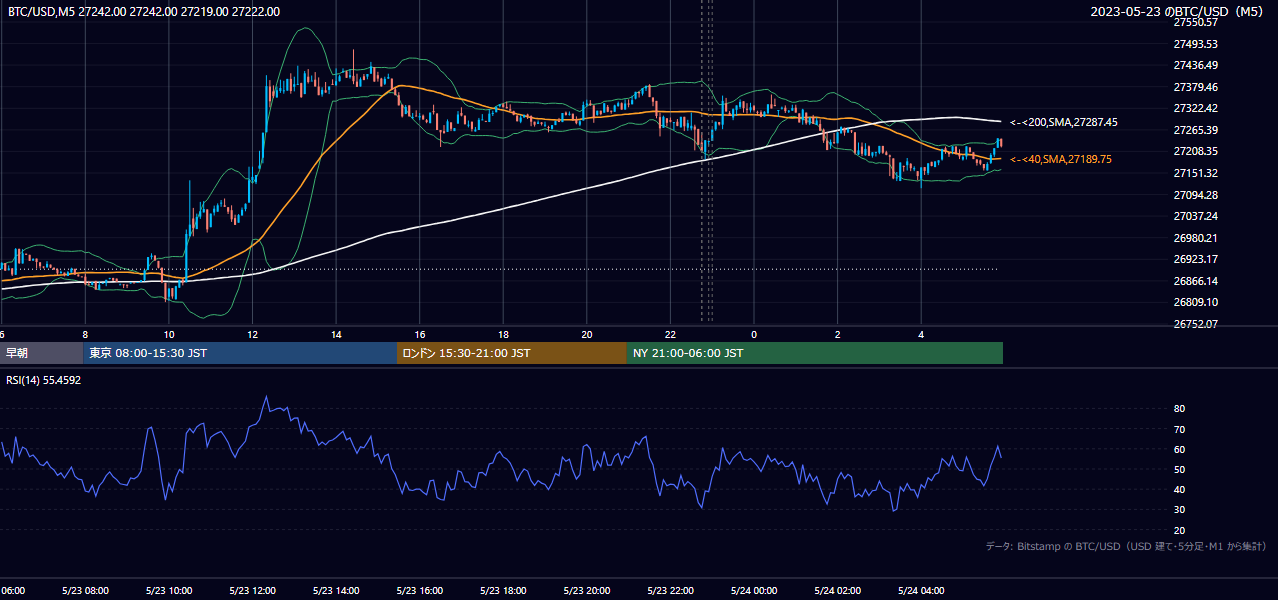Click the 27037.24 price axis label
This screenshot has height=600, width=1278.
(x=1195, y=216)
